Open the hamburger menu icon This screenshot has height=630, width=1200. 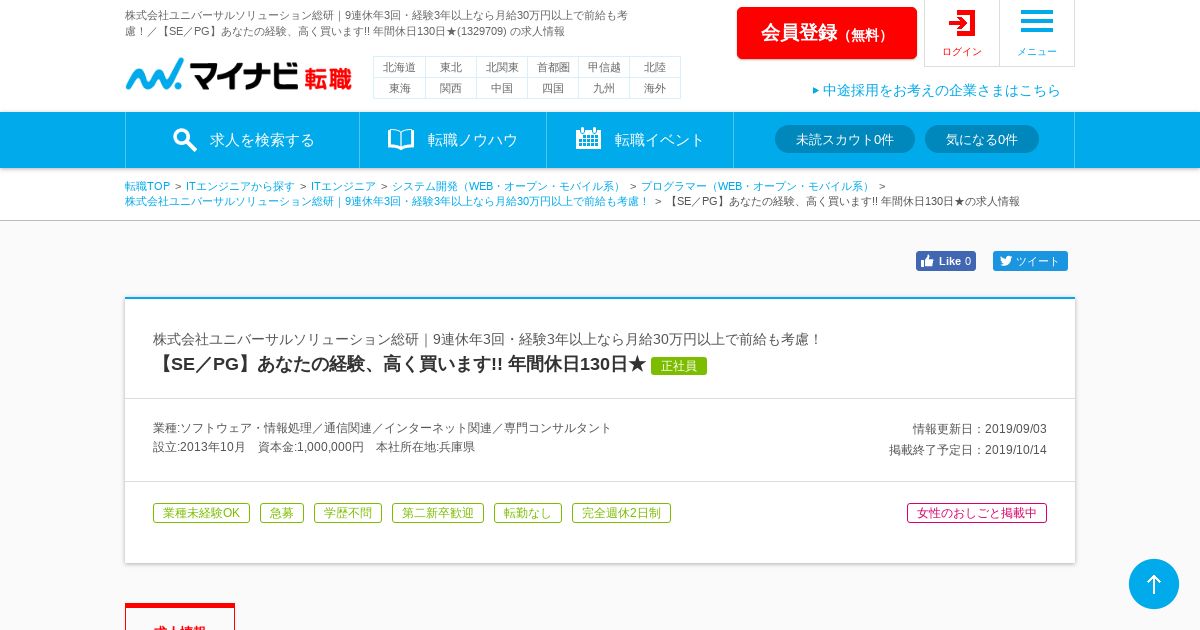[1037, 21]
